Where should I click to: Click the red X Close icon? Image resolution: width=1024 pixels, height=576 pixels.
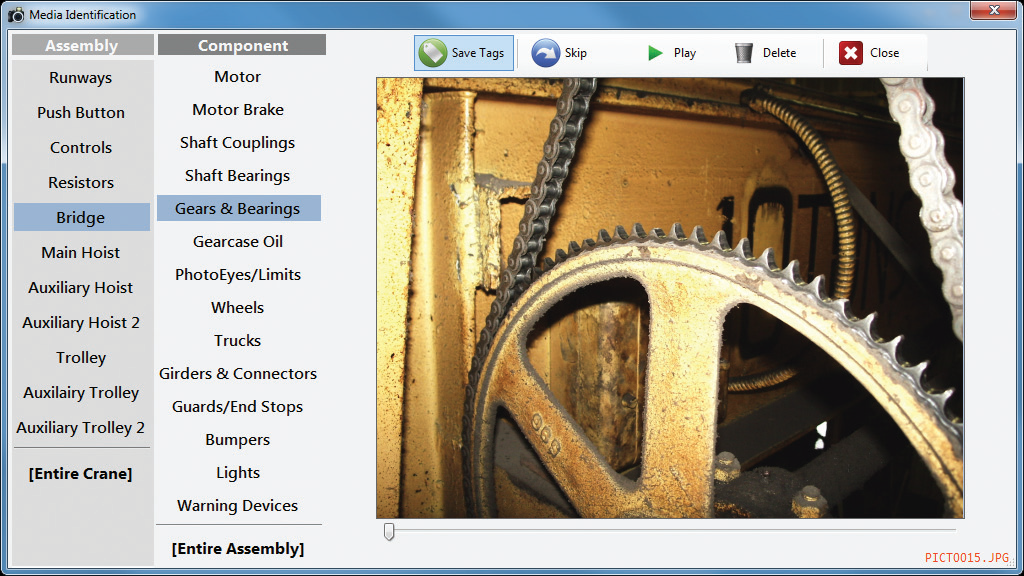tap(850, 53)
